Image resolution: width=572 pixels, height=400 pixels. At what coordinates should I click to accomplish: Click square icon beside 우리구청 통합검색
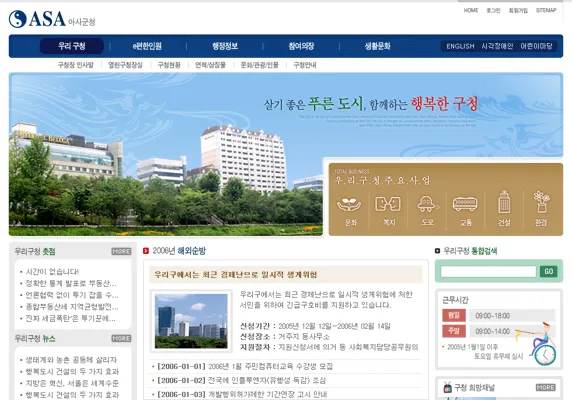437,251
